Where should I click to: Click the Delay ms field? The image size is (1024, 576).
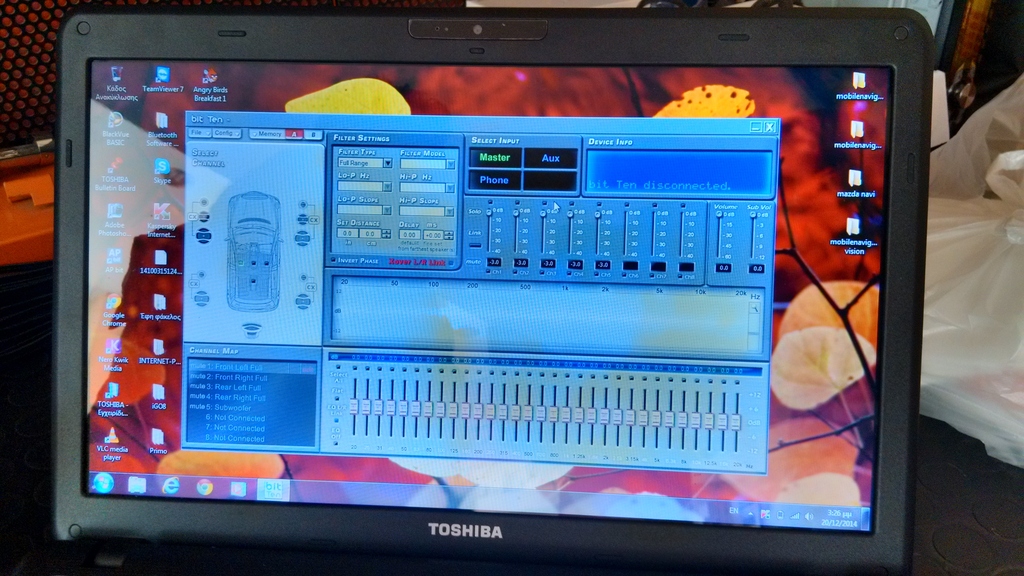click(409, 234)
